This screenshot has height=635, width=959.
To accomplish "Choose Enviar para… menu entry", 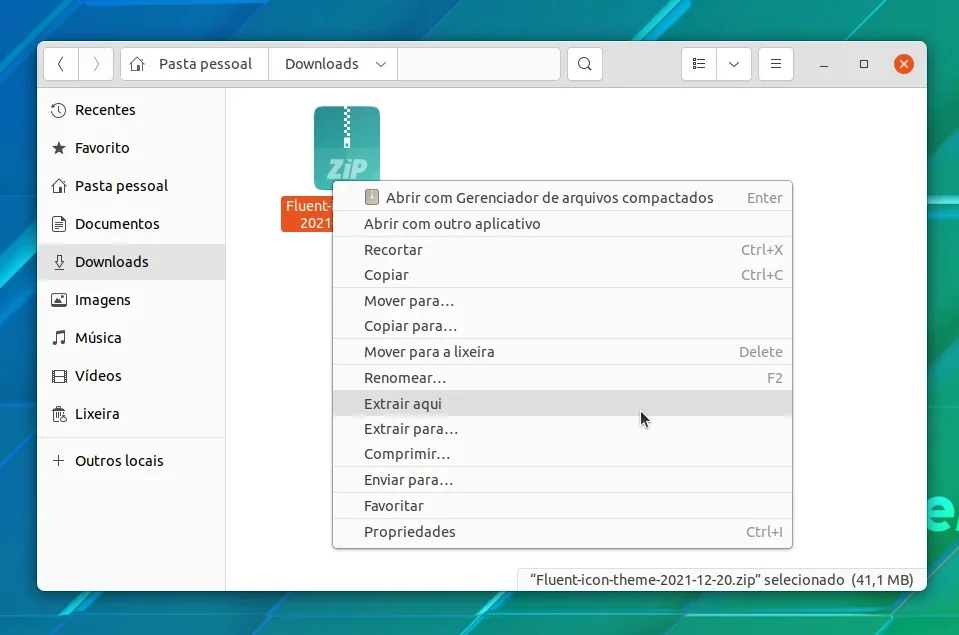I will pos(562,480).
